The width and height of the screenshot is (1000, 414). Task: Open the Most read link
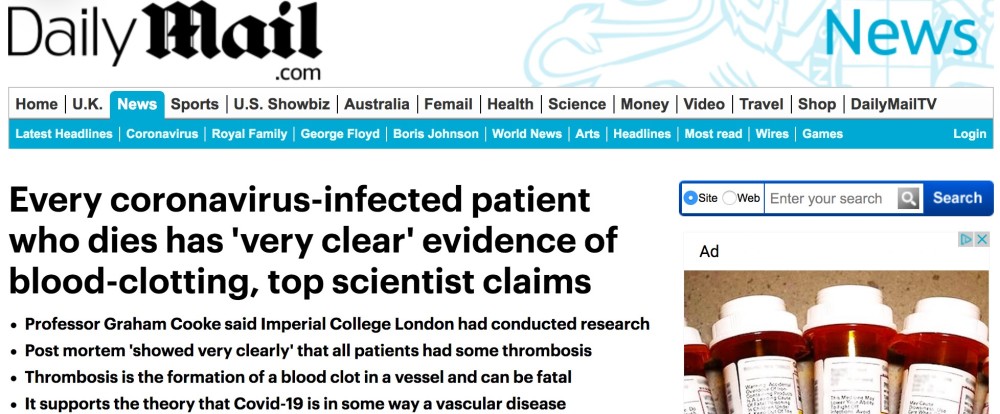point(713,134)
